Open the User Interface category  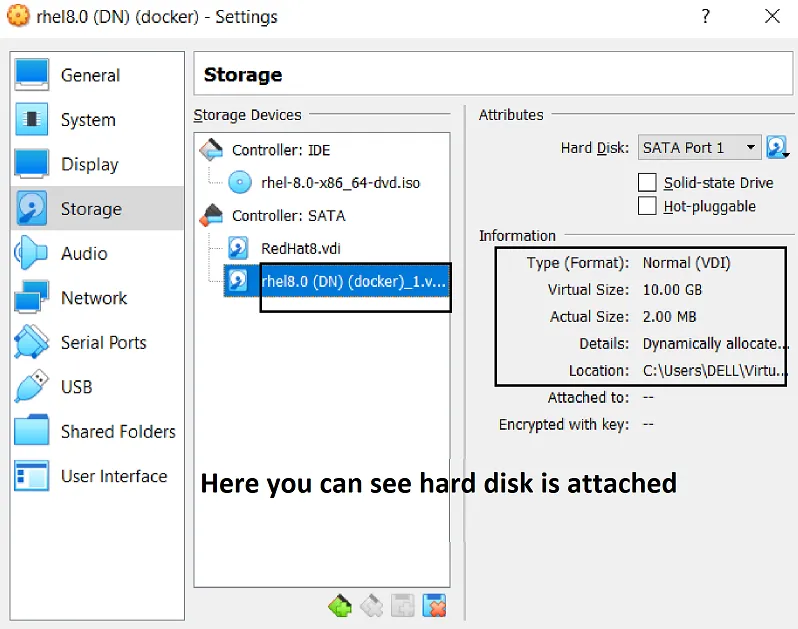pos(97,476)
